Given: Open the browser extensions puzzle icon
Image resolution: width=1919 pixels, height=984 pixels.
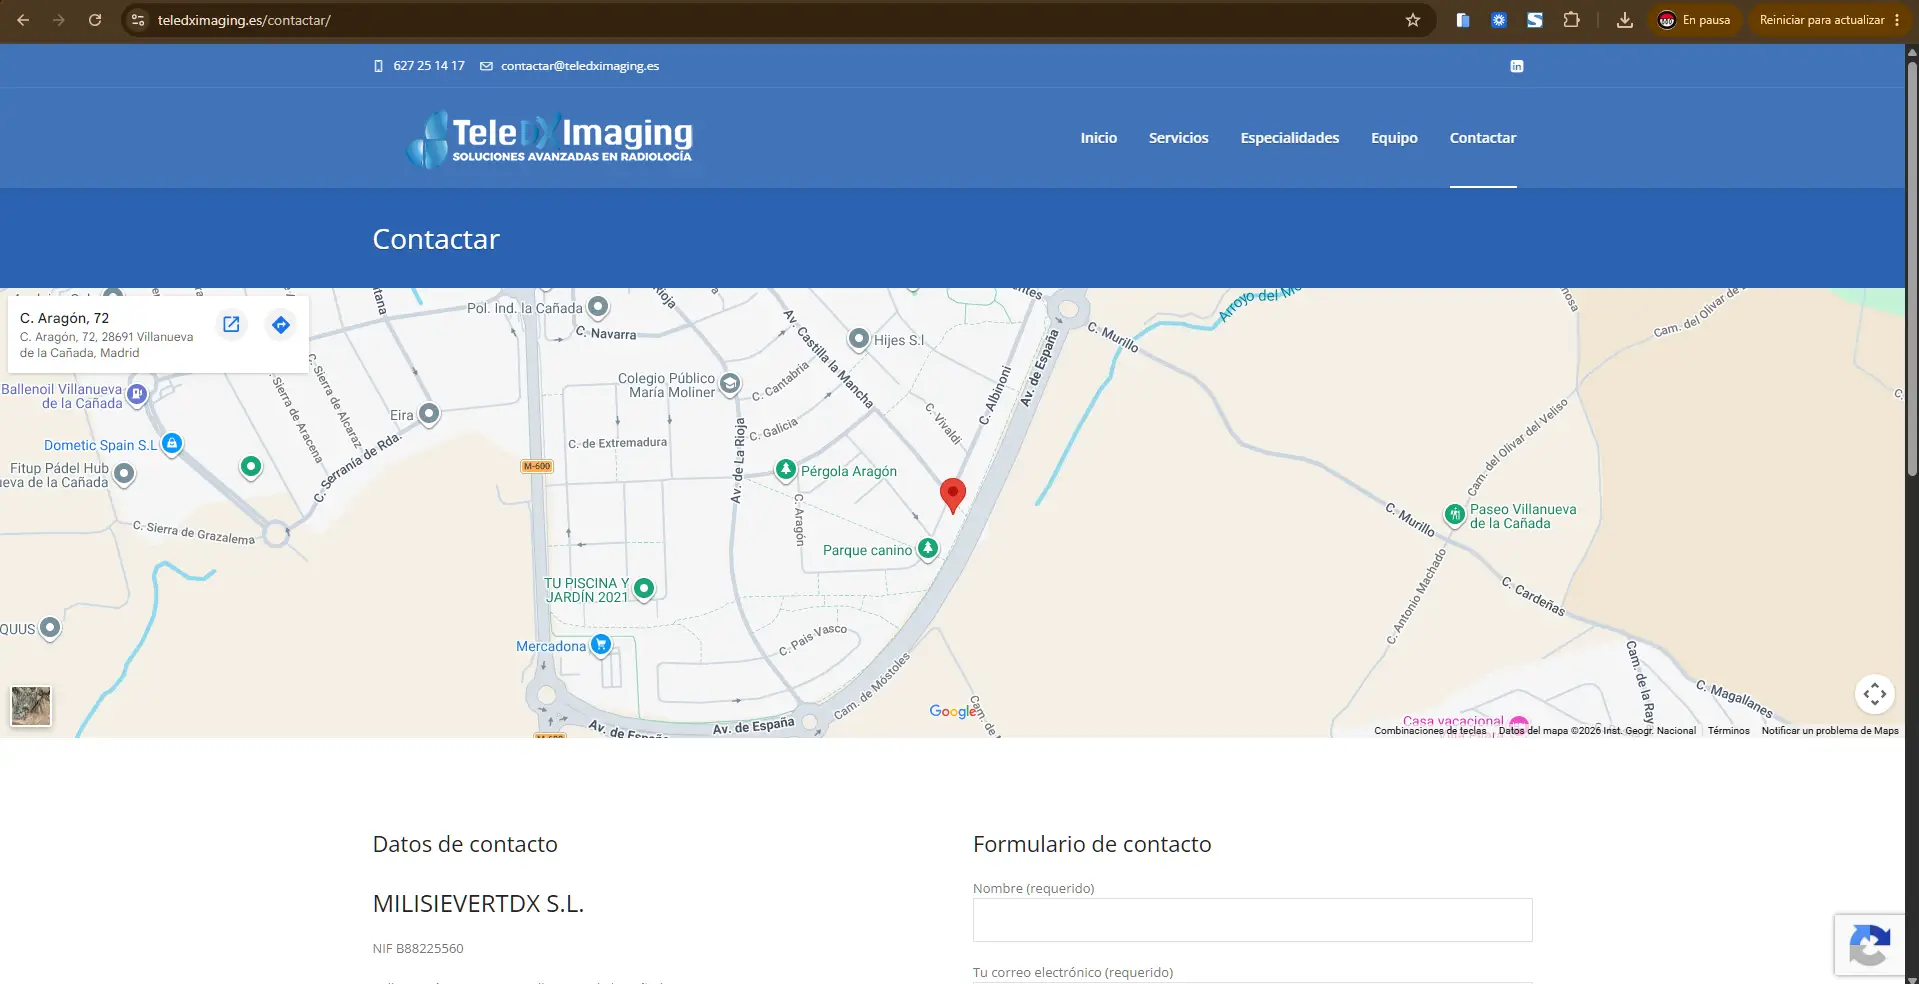Looking at the screenshot, I should [x=1571, y=20].
